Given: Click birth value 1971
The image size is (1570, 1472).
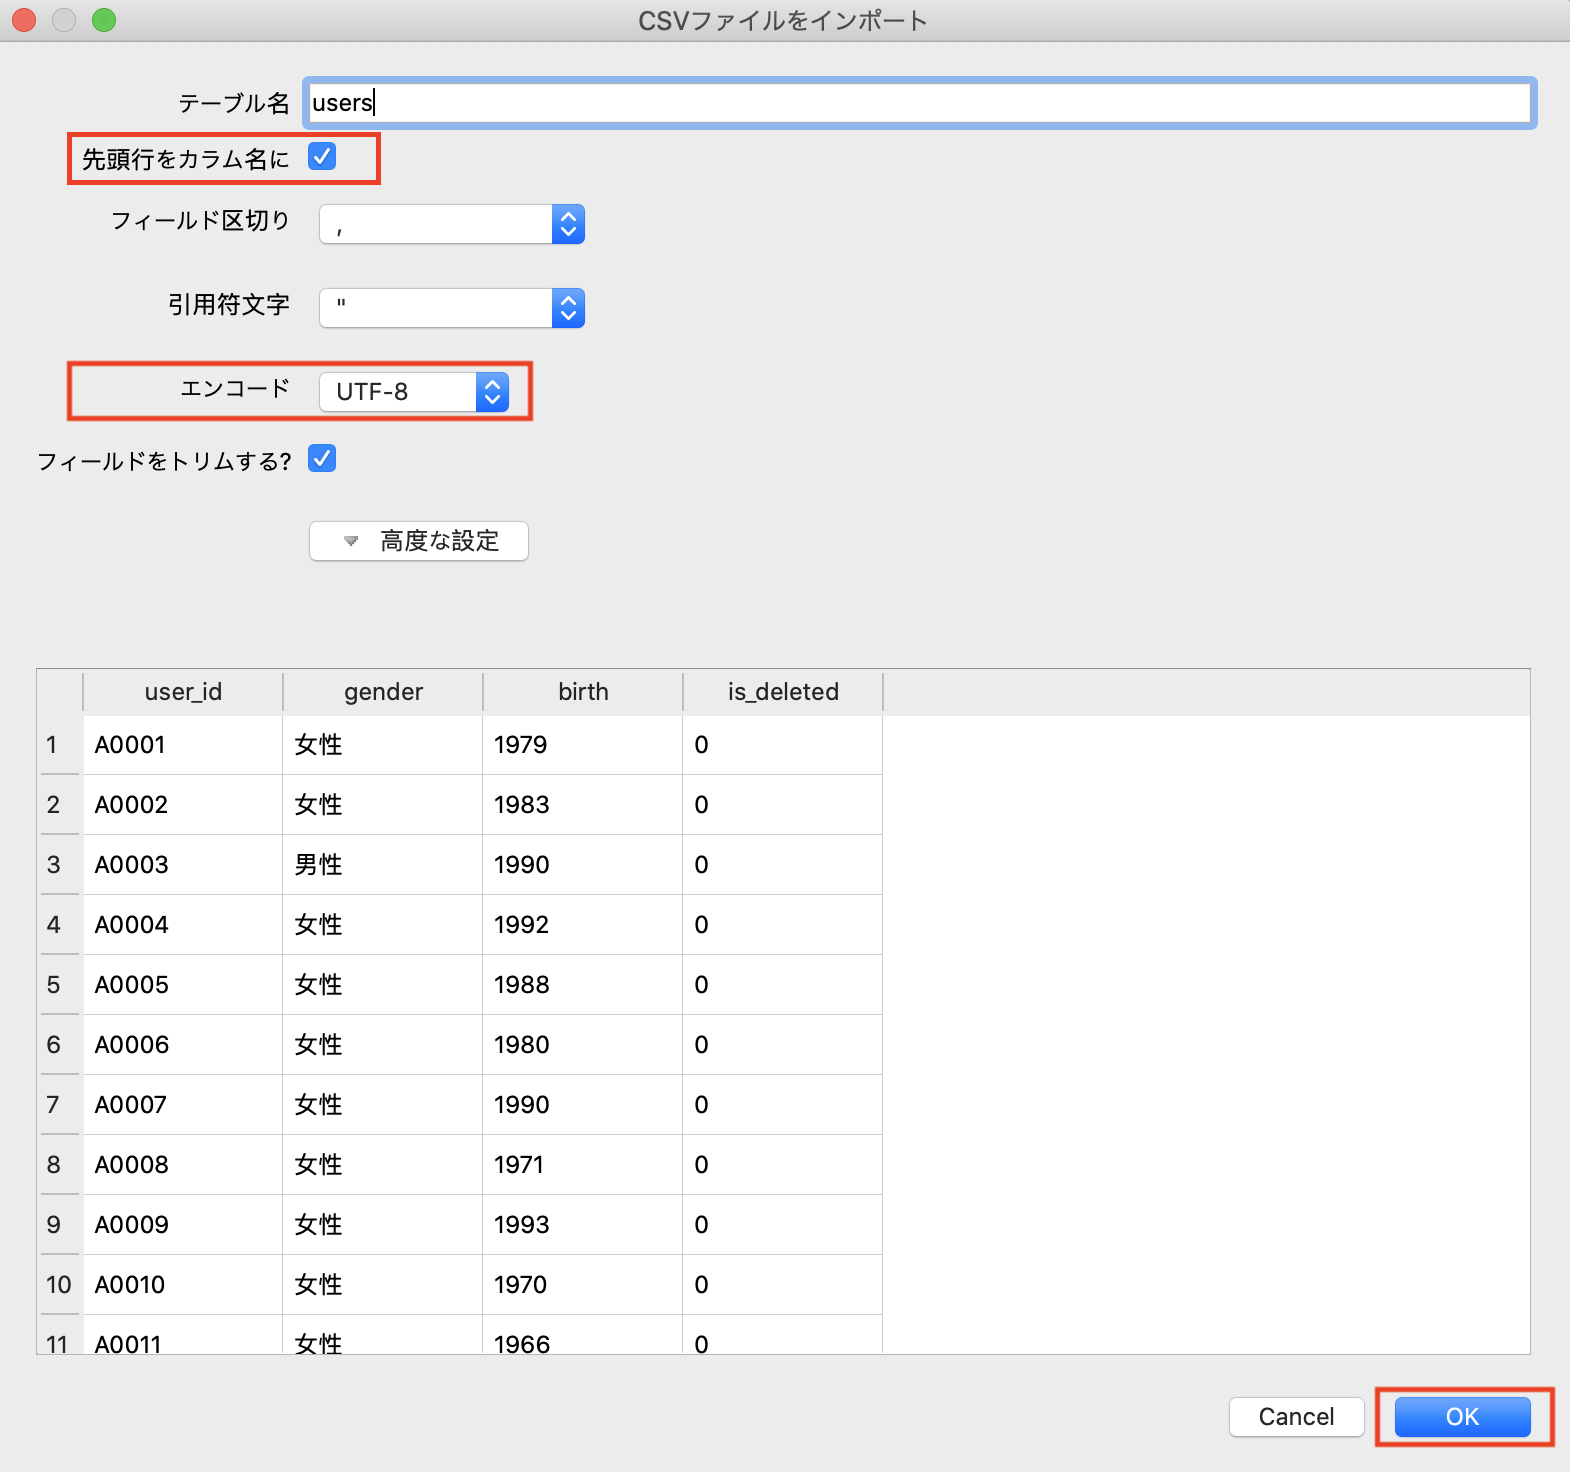Looking at the screenshot, I should click(583, 1165).
